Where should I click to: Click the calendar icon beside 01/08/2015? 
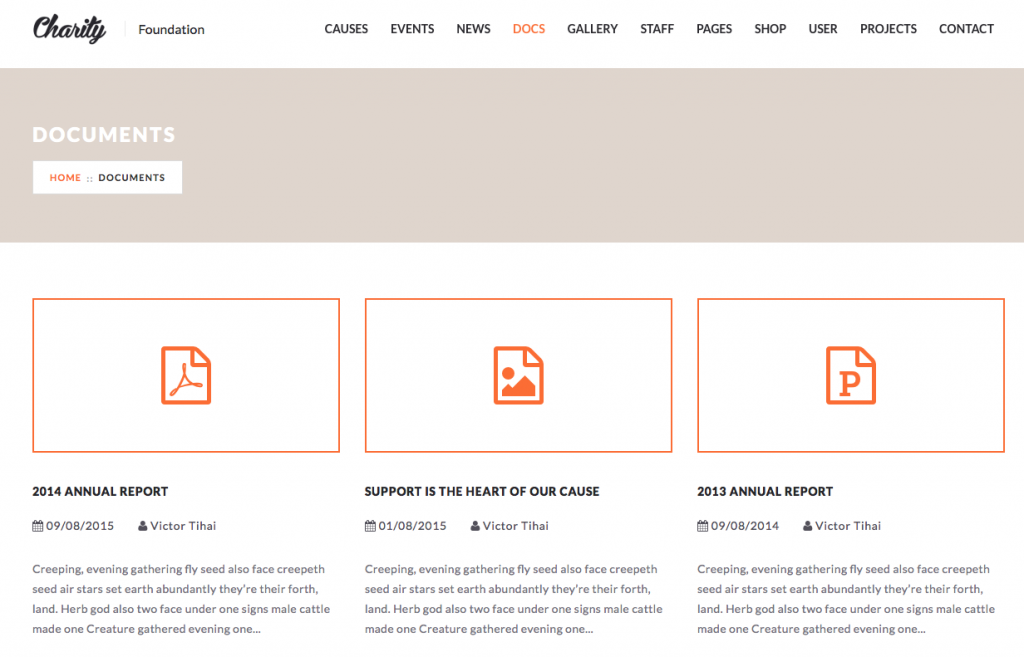370,525
